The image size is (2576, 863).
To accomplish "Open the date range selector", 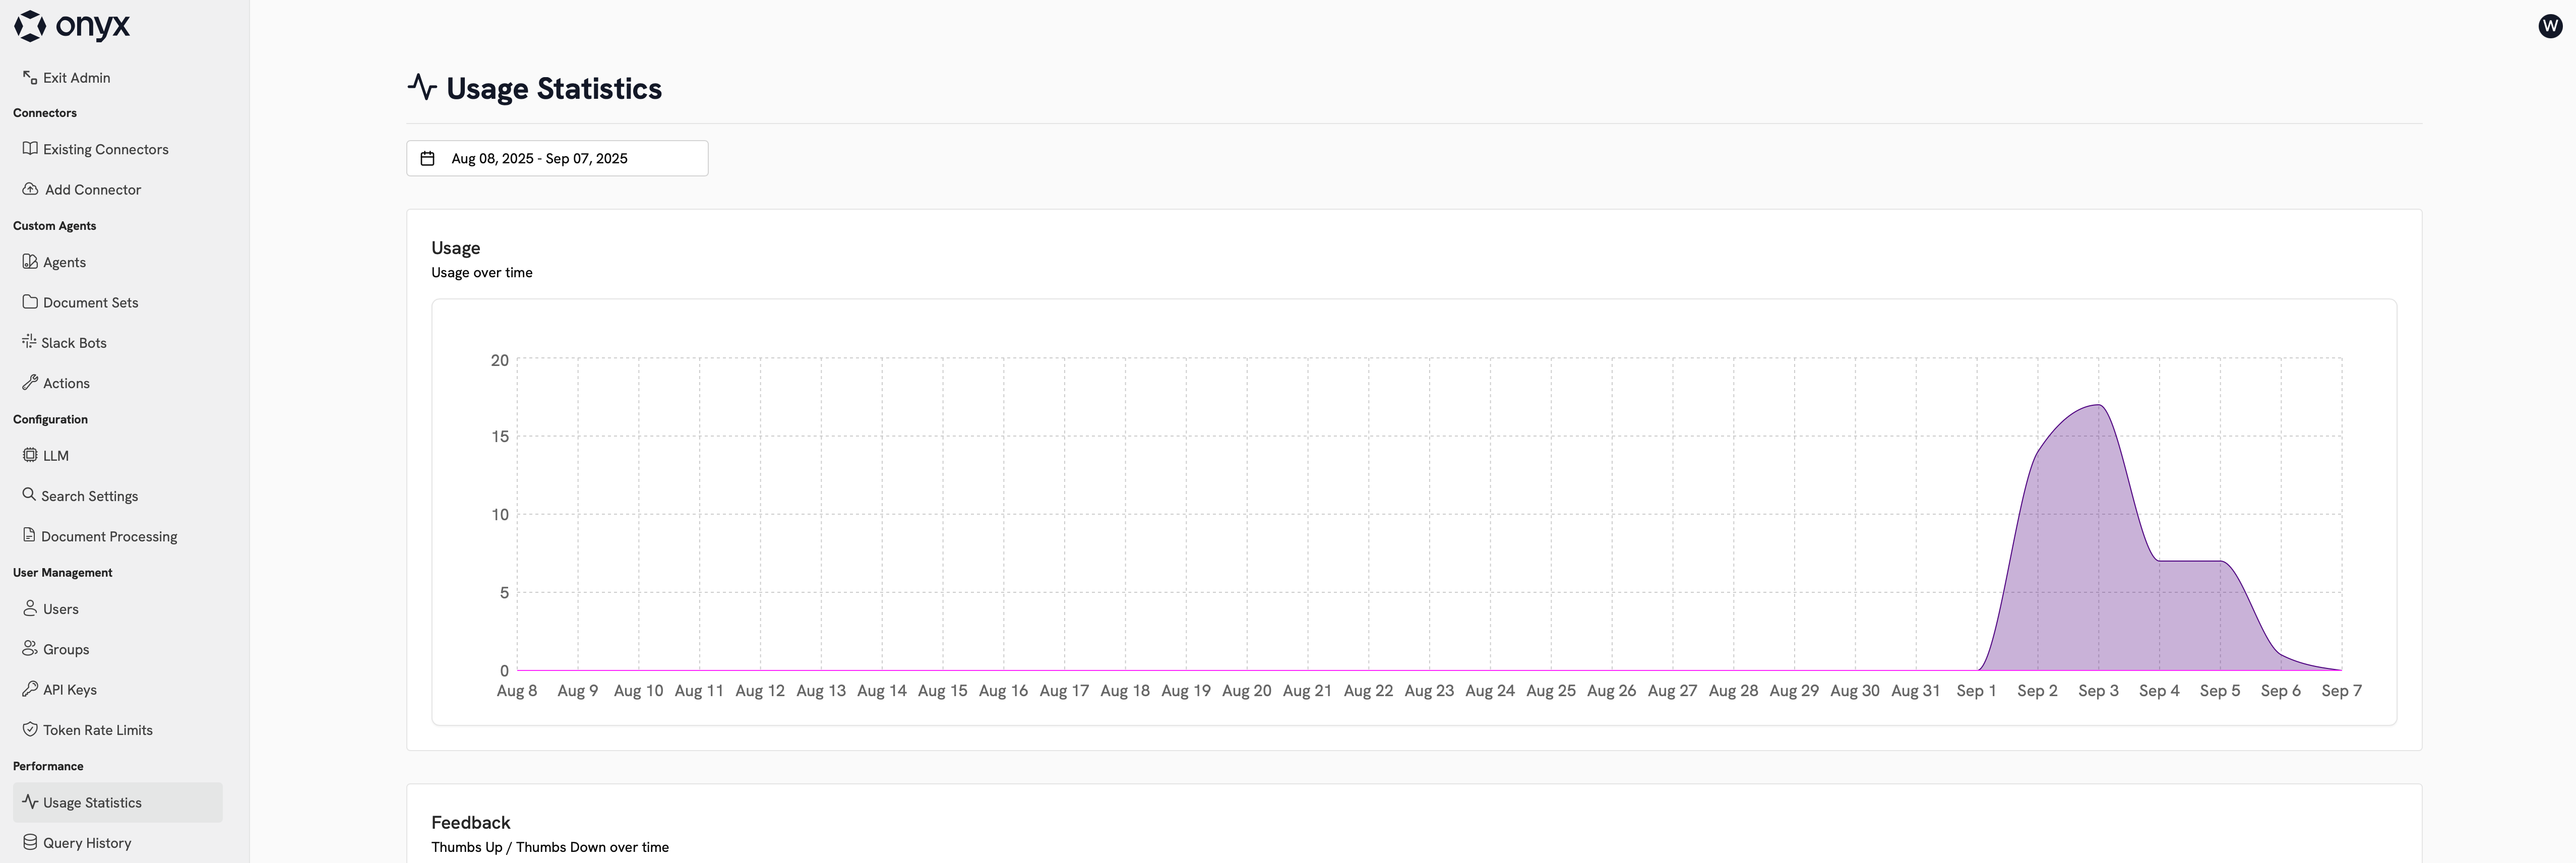I will [x=557, y=158].
